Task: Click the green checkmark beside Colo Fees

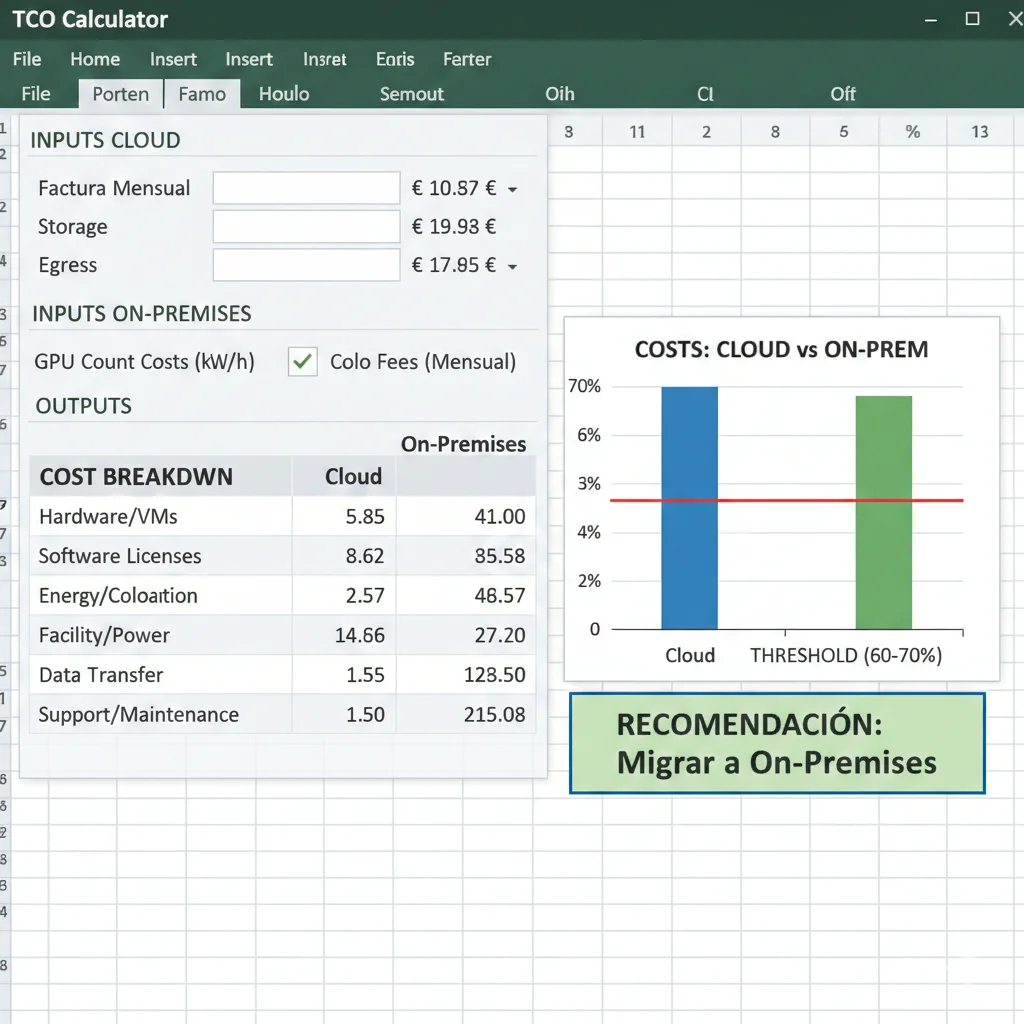Action: tap(301, 362)
